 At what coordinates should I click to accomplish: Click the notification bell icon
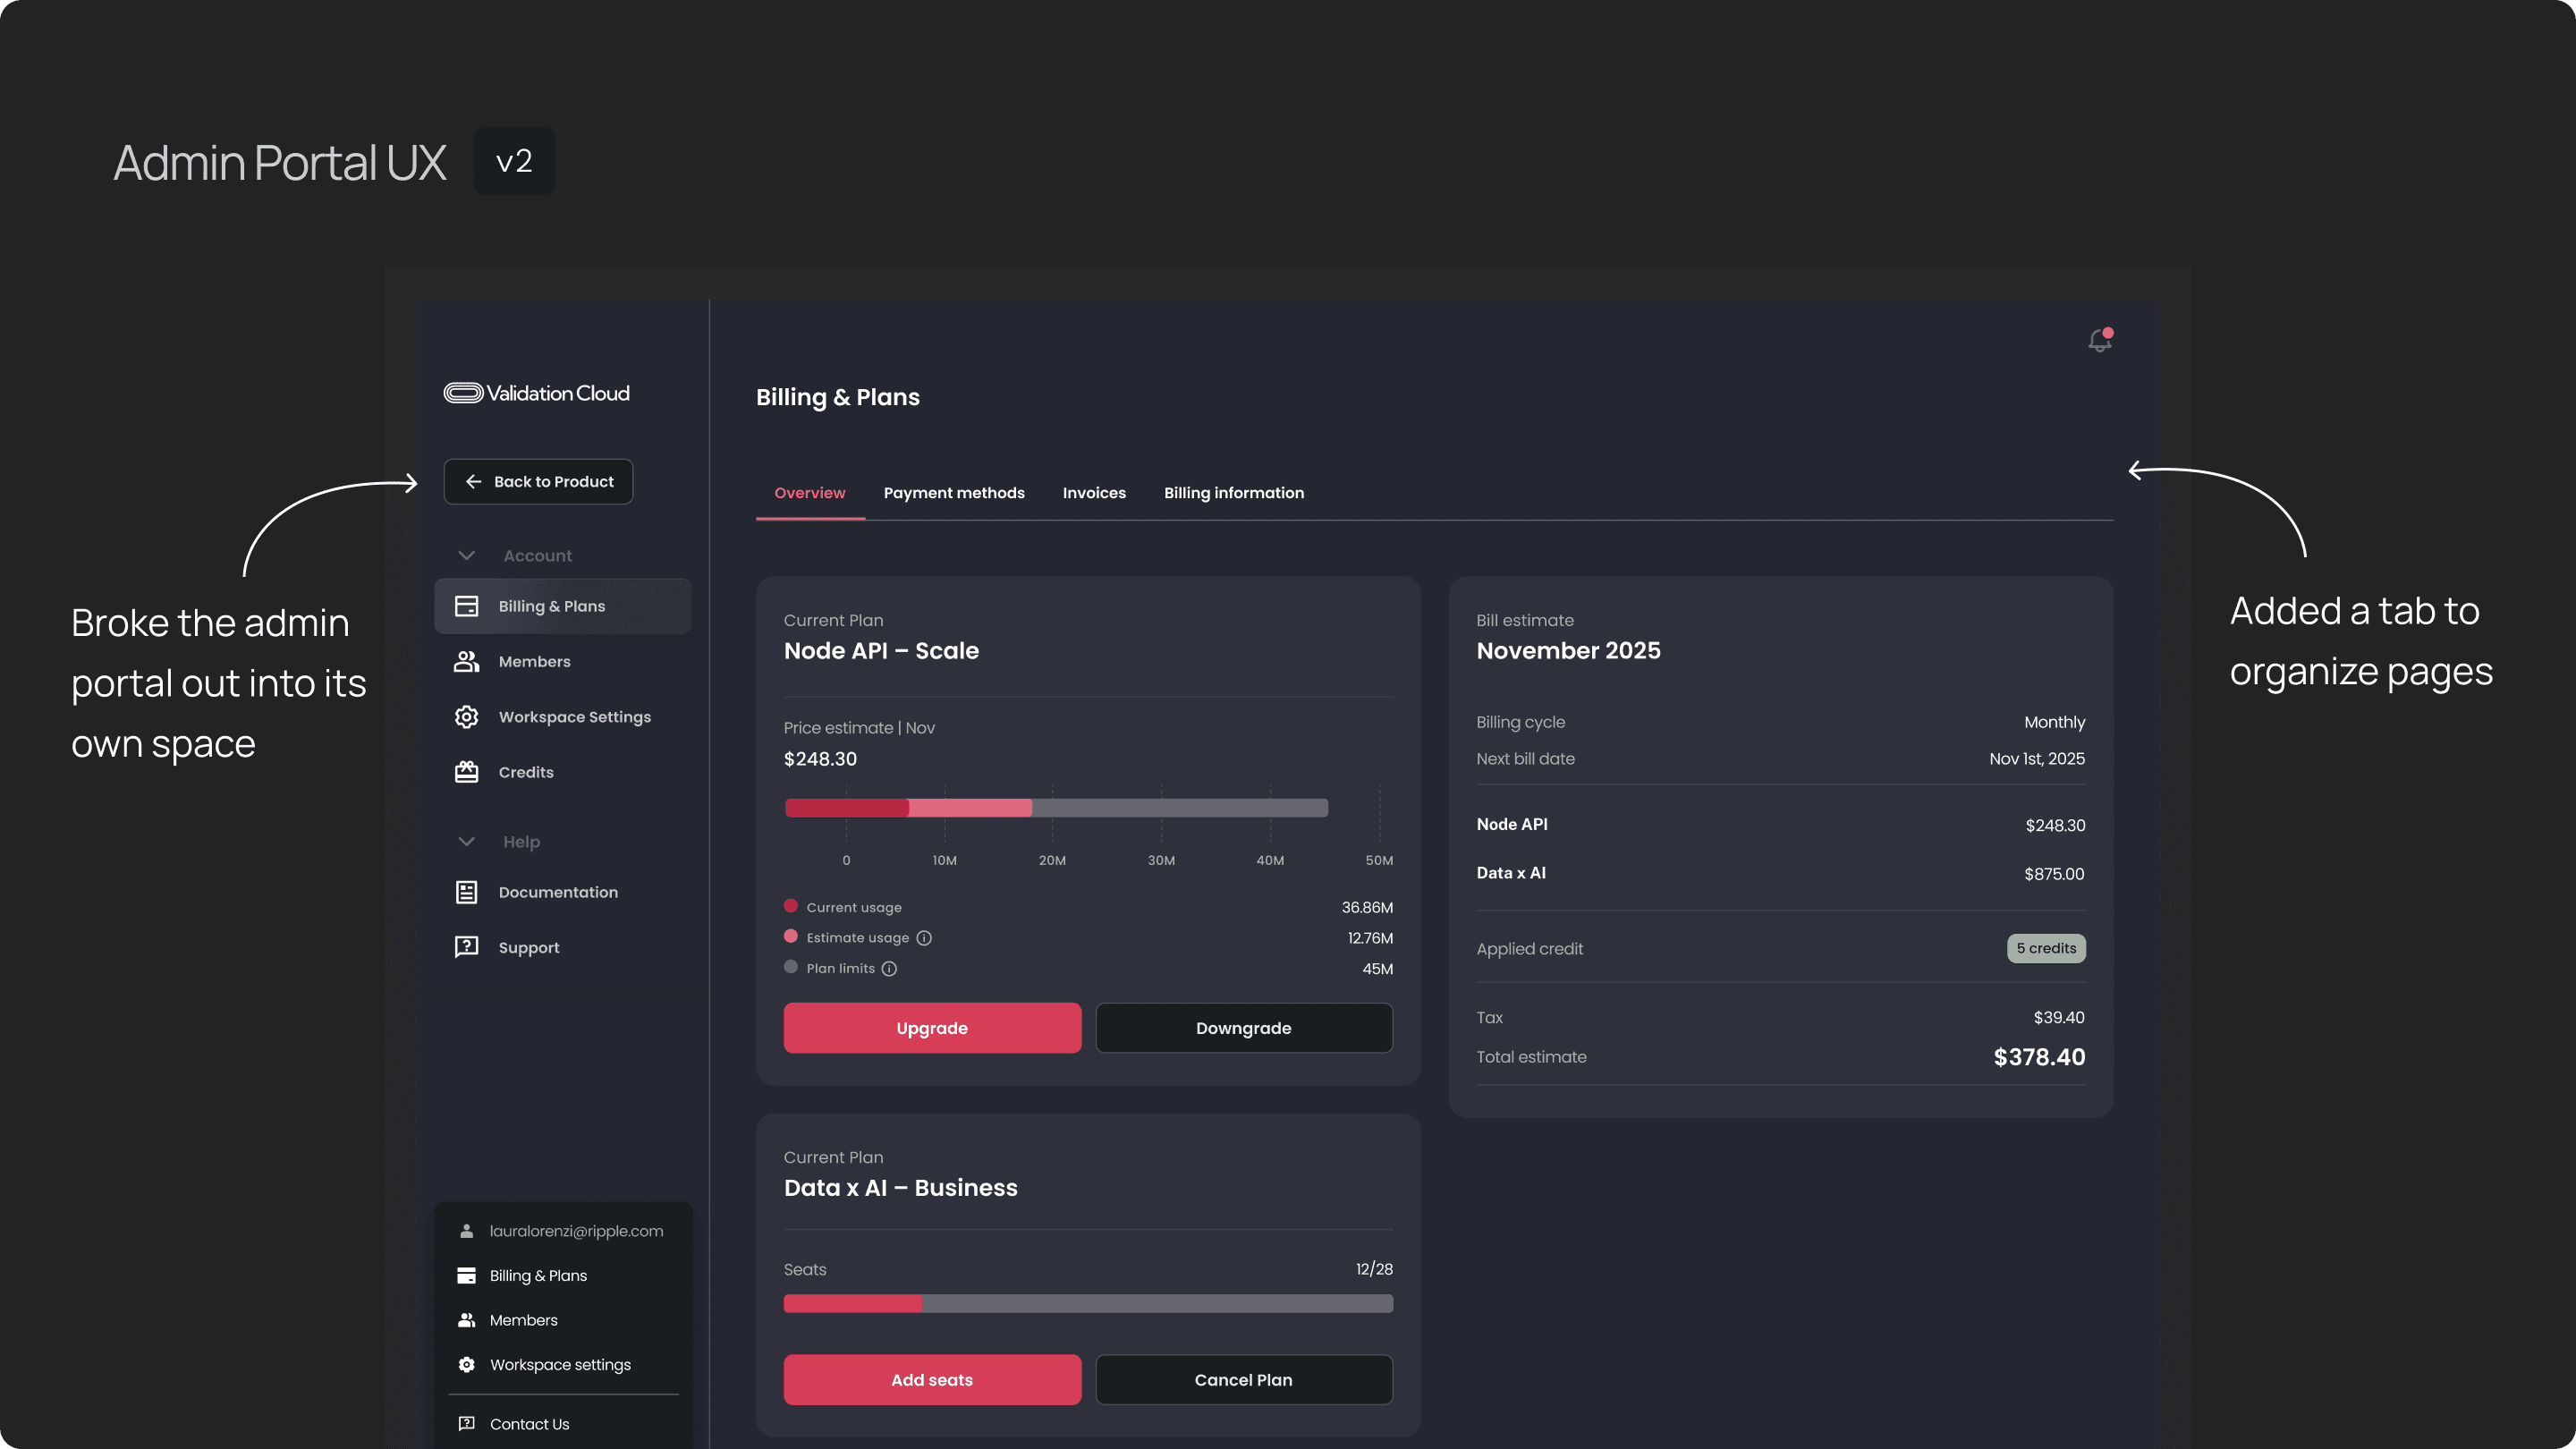pos(2099,341)
